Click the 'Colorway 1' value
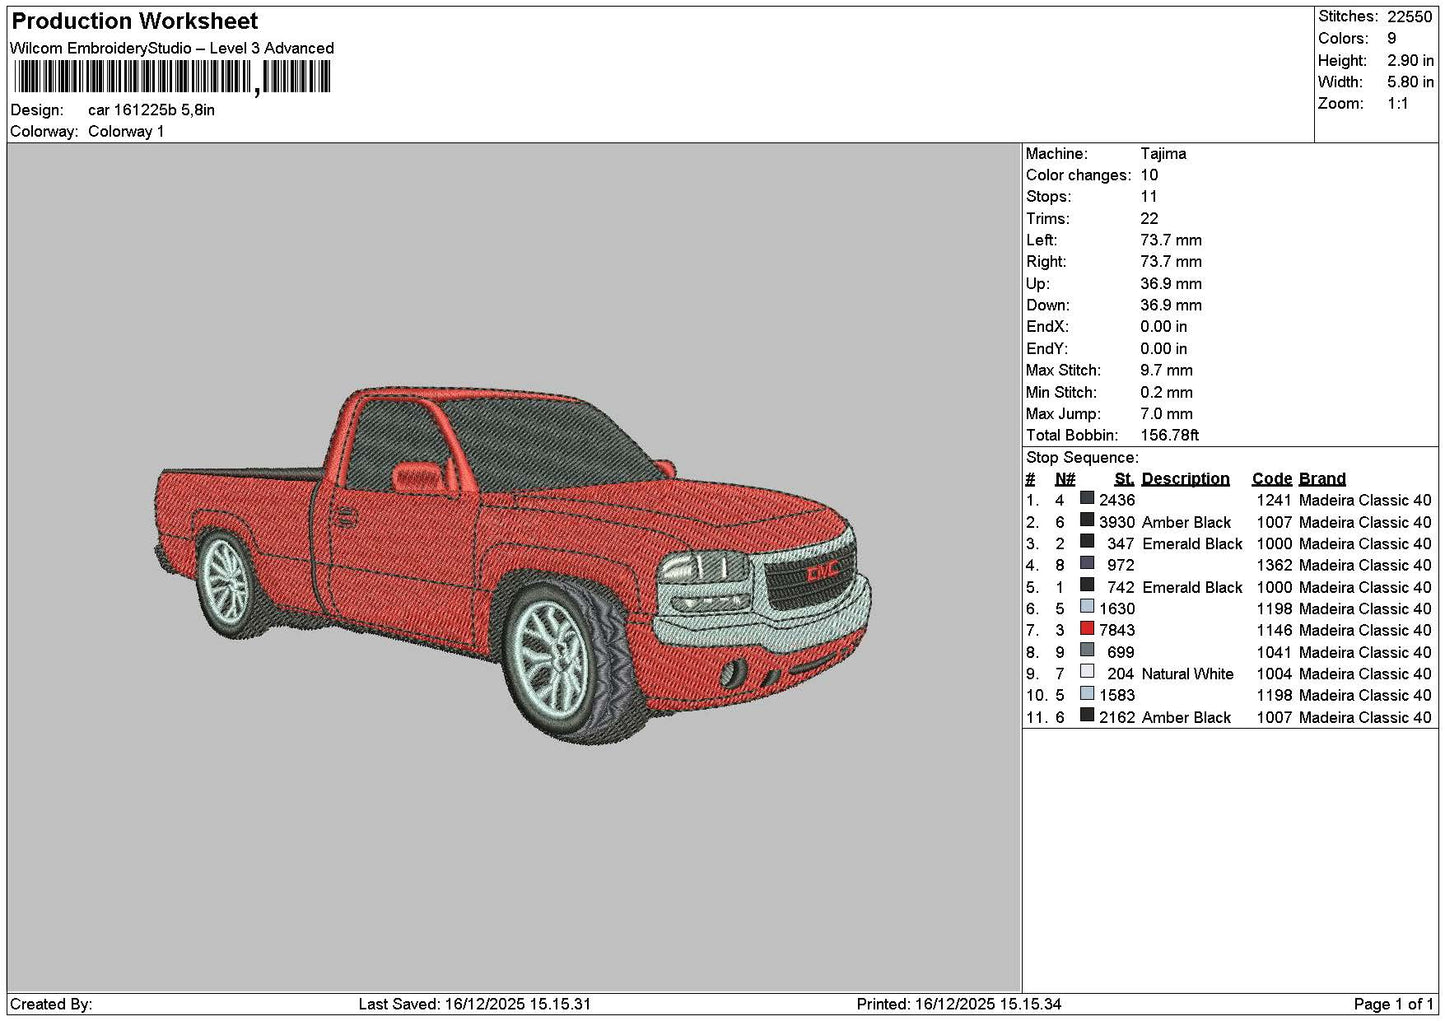The height and width of the screenshot is (1021, 1445). (x=126, y=132)
